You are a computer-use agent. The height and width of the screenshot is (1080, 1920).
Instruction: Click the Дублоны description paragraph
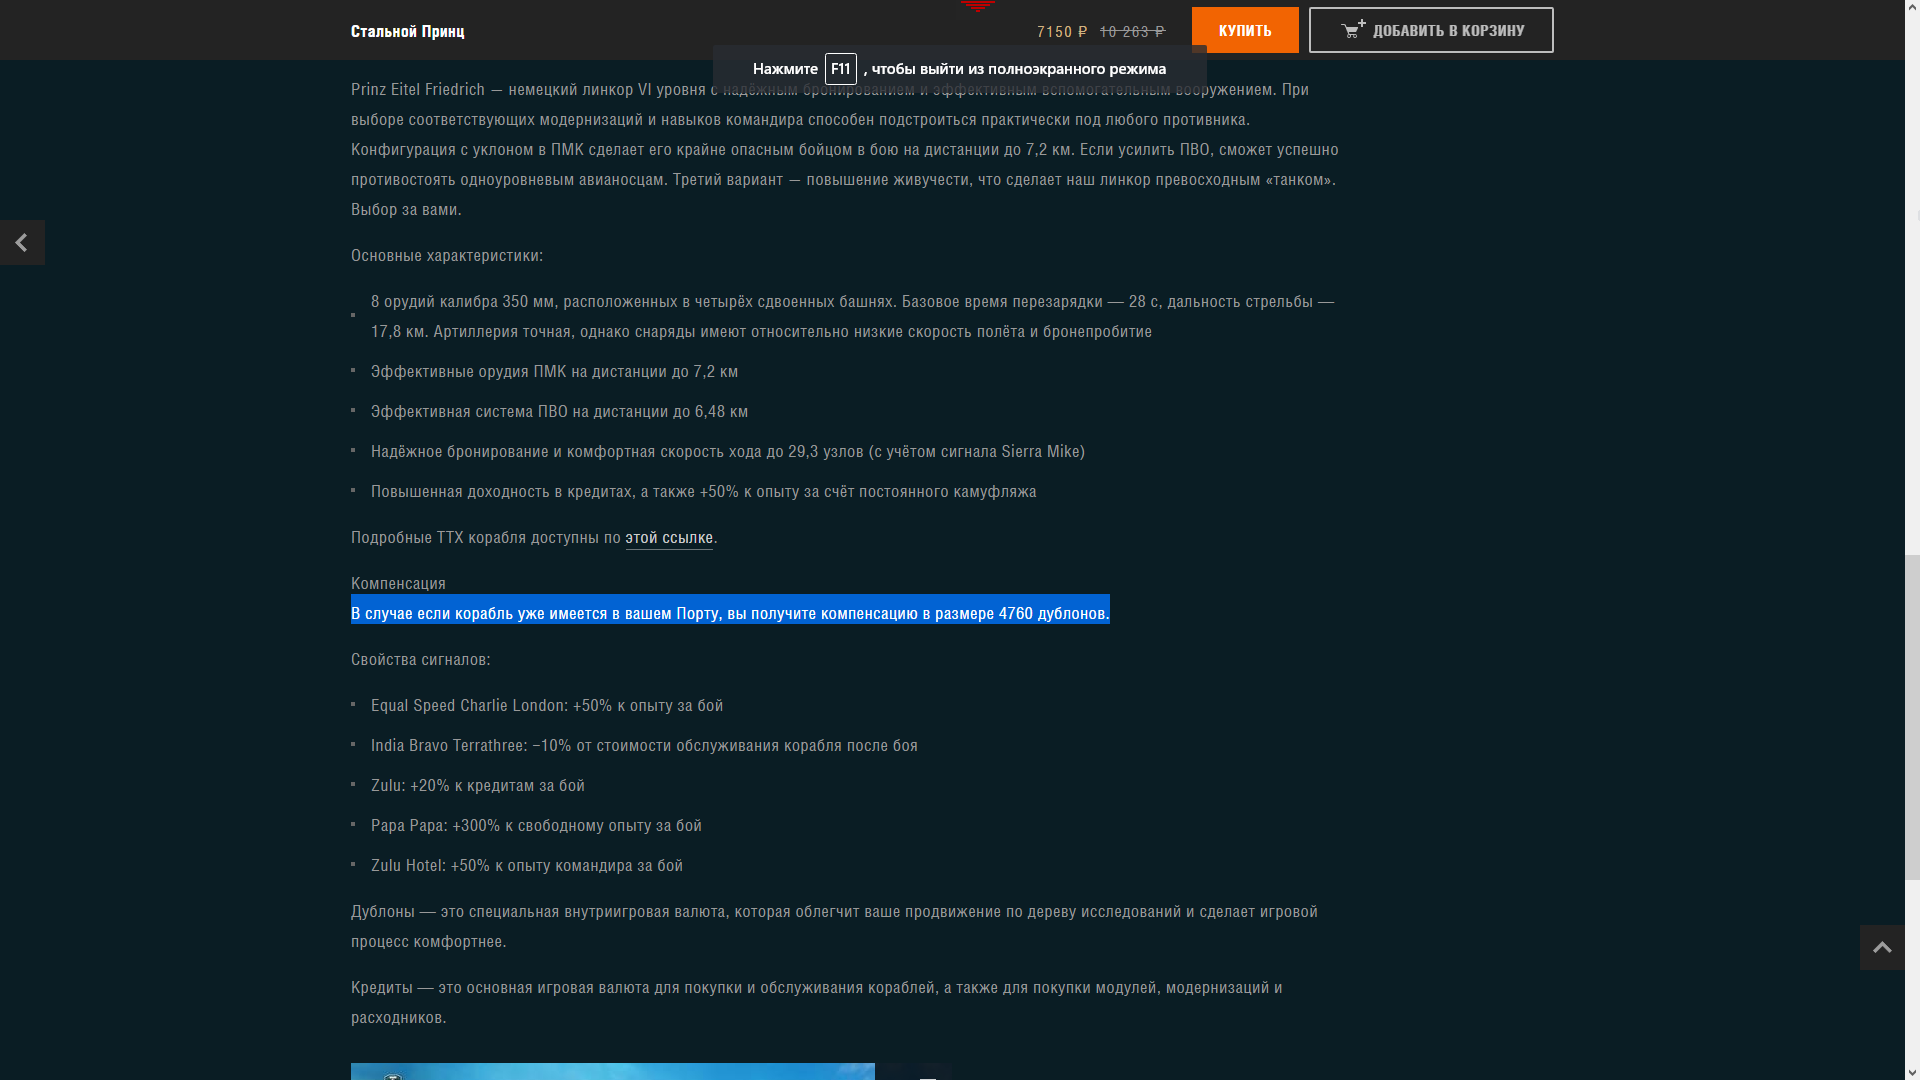tap(834, 926)
